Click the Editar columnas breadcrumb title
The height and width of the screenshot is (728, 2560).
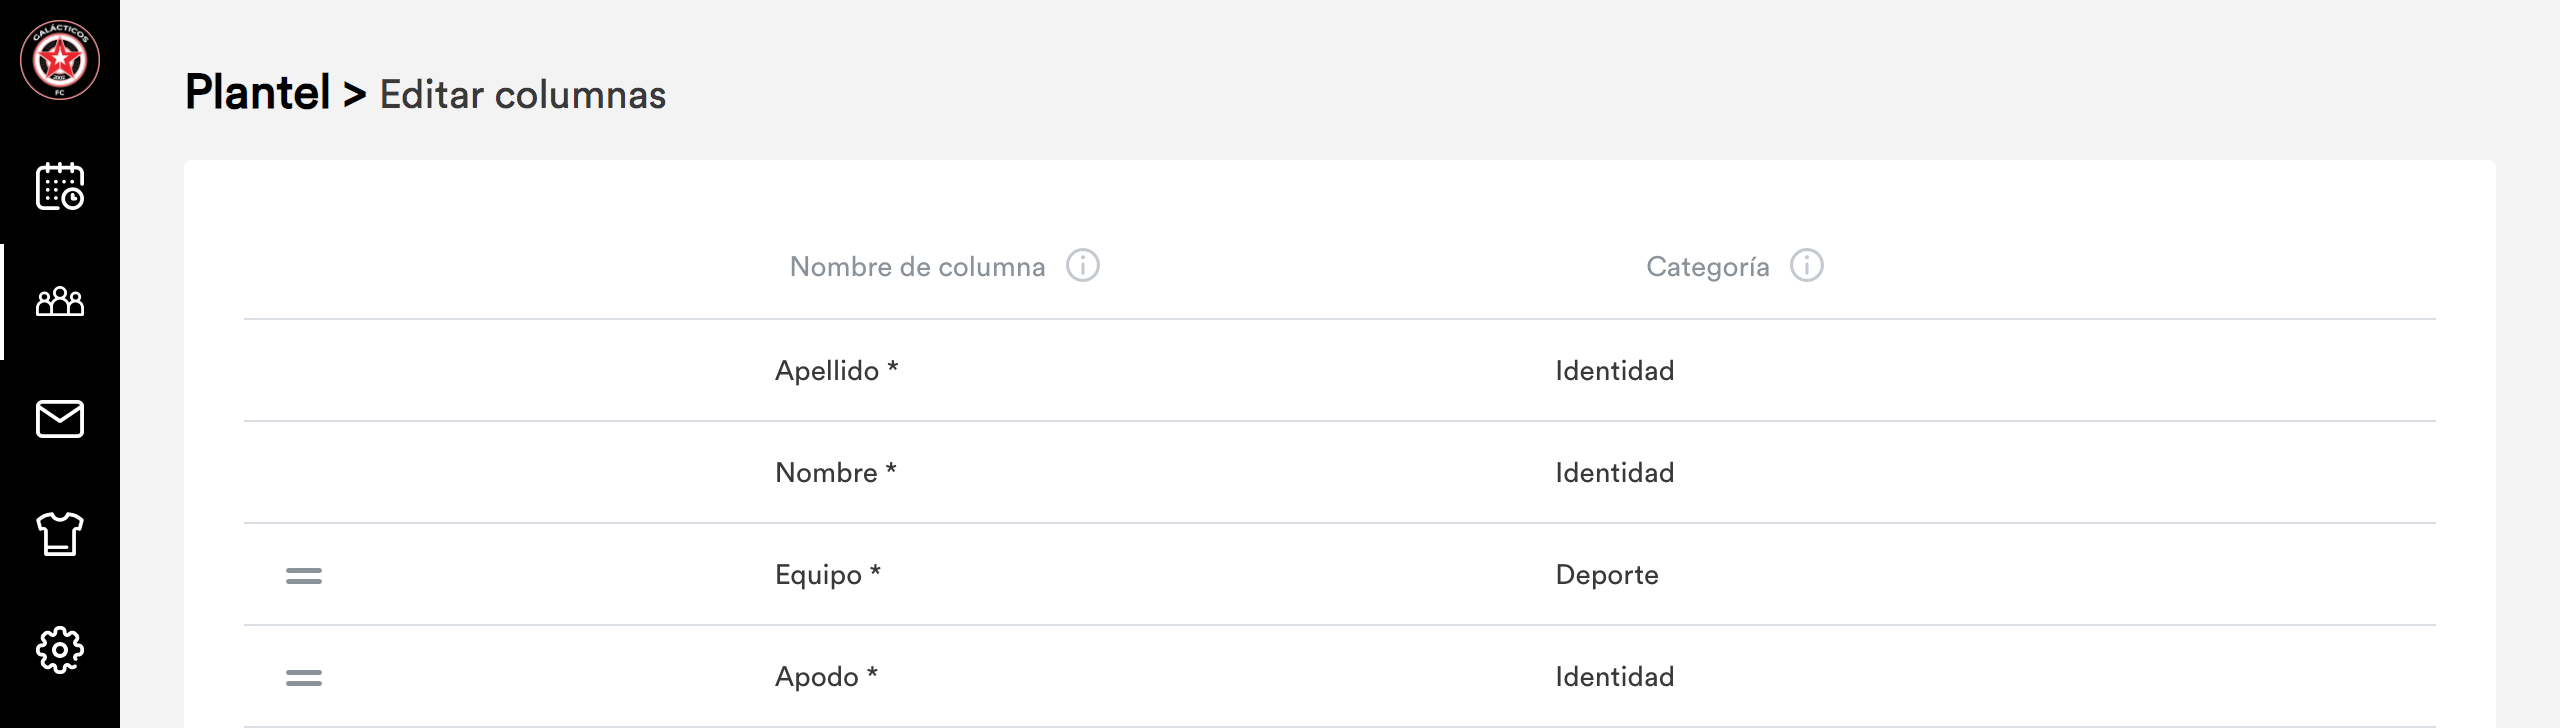523,95
